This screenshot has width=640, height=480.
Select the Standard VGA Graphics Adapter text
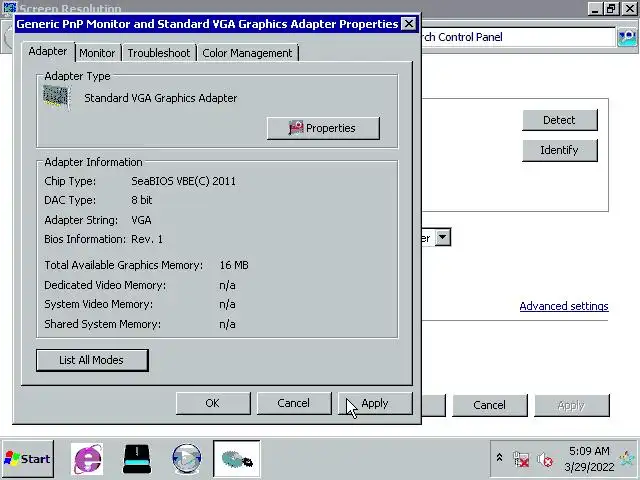pos(160,98)
